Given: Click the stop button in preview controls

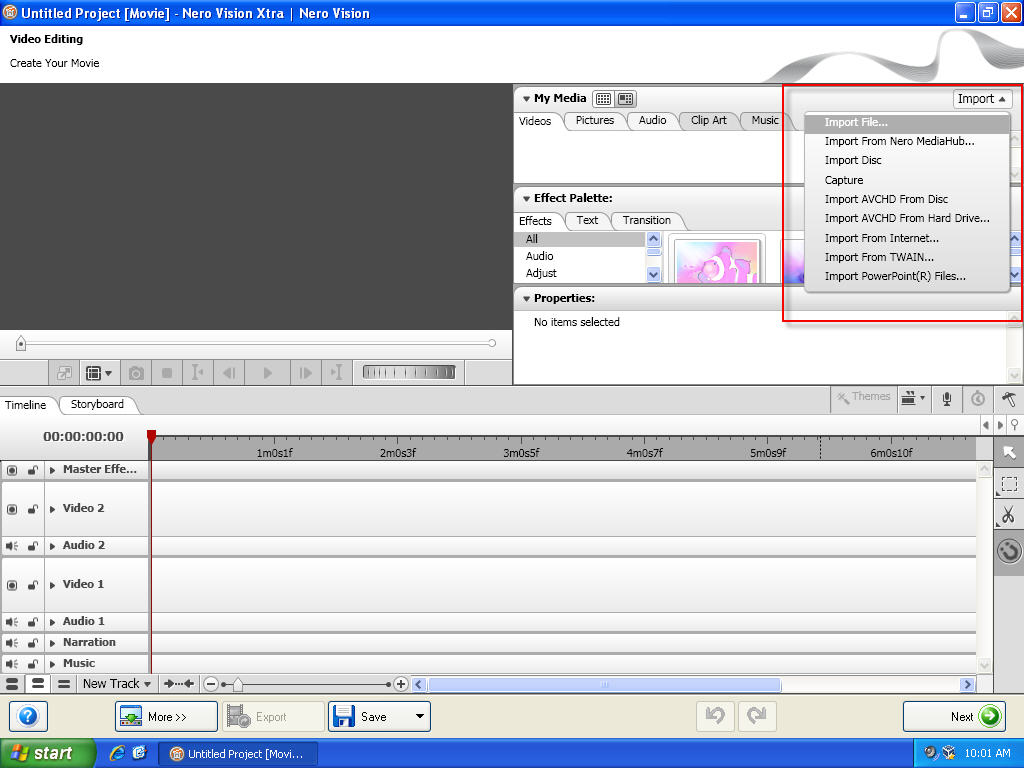Looking at the screenshot, I should coord(167,373).
